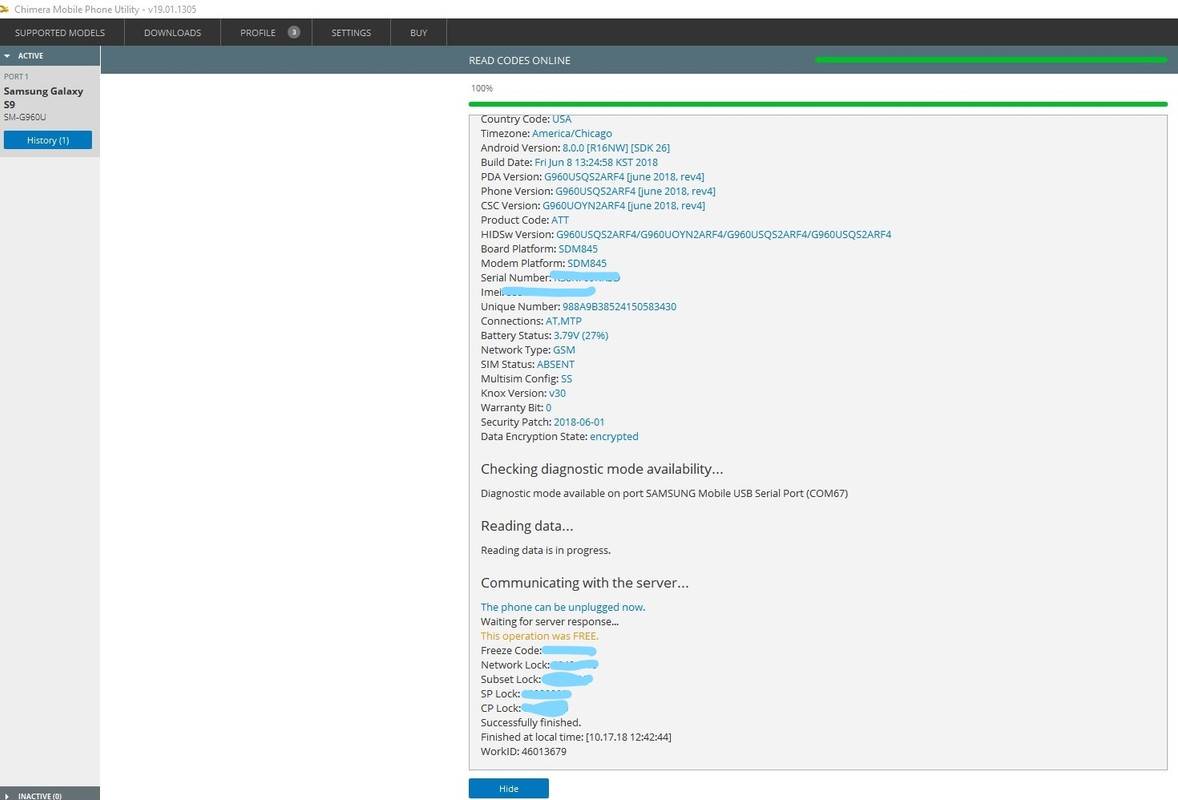Click the Security Patch value 2018-06-01
The height and width of the screenshot is (800, 1178).
[578, 422]
